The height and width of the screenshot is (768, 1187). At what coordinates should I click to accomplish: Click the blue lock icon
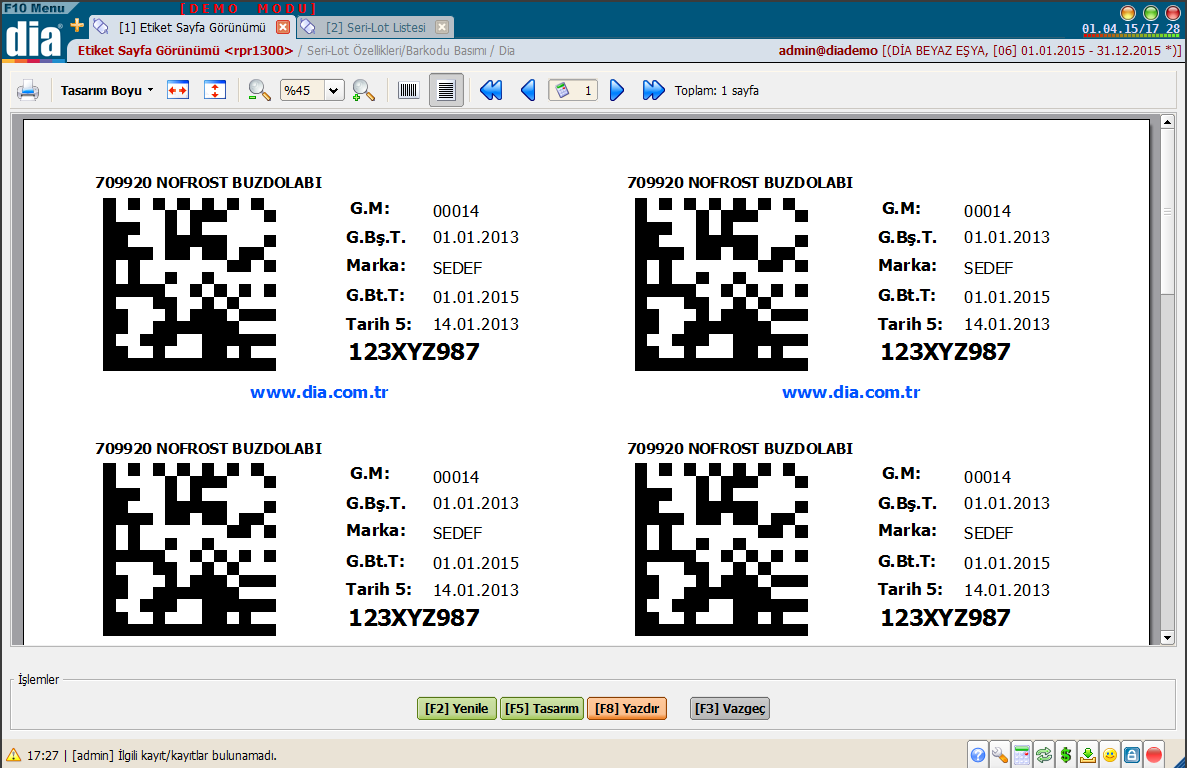pos(1132,755)
